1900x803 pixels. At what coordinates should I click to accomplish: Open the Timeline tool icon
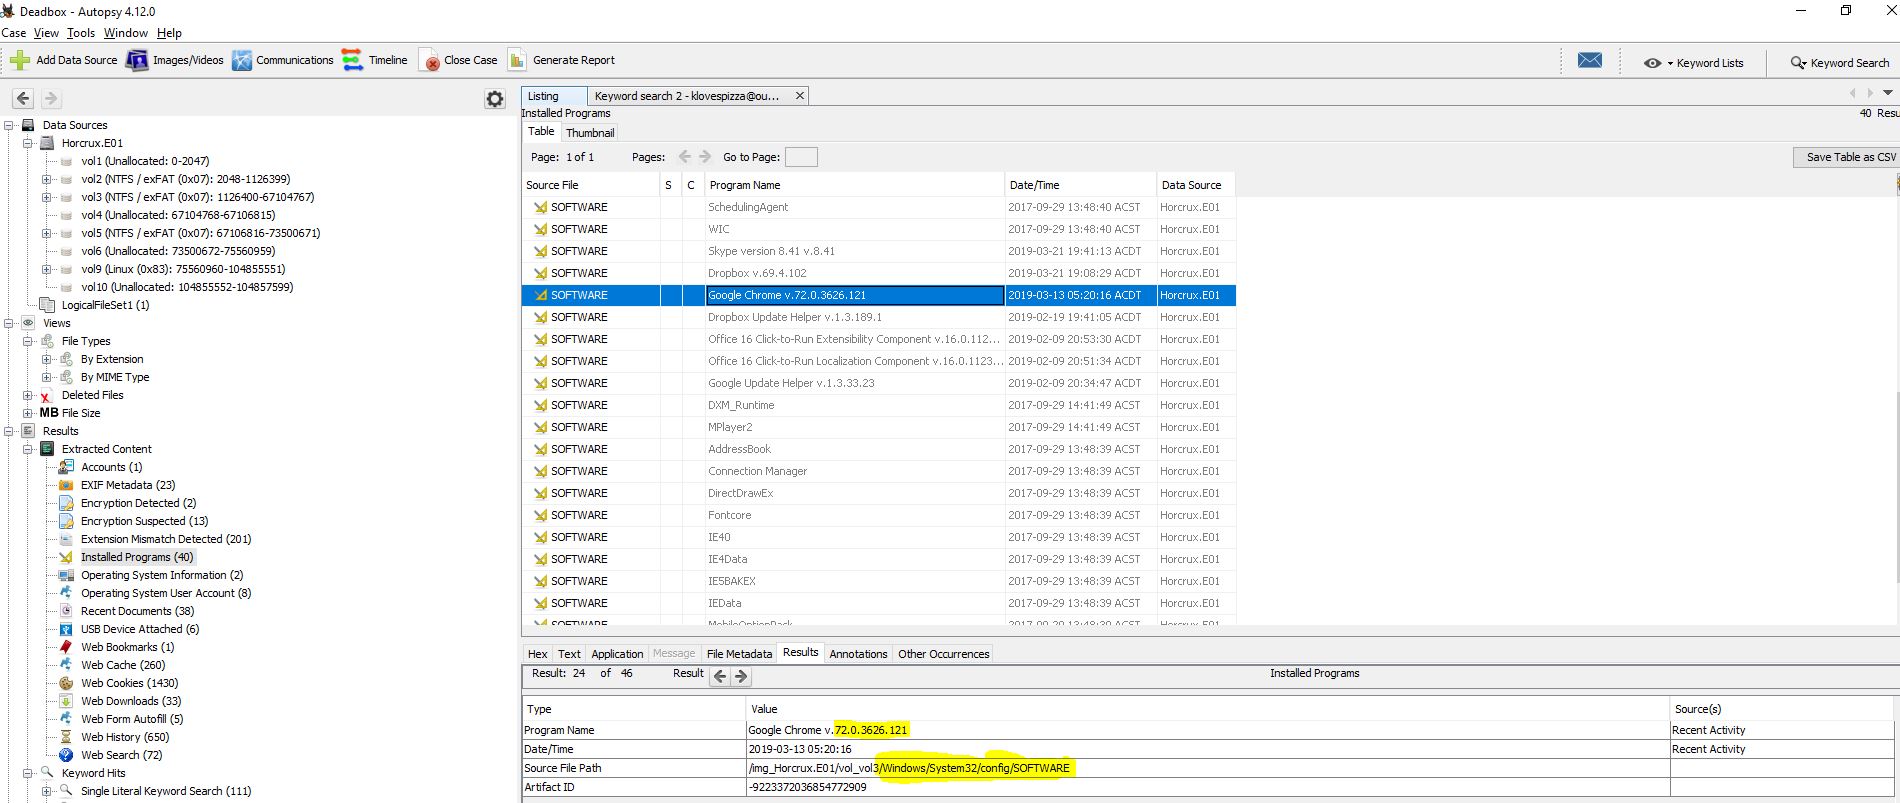coord(352,60)
